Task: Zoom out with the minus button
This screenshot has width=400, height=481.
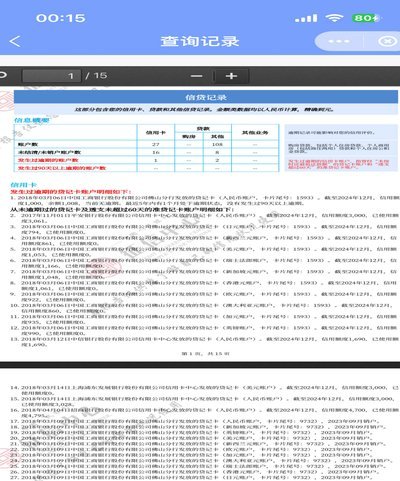Action: pos(197,76)
